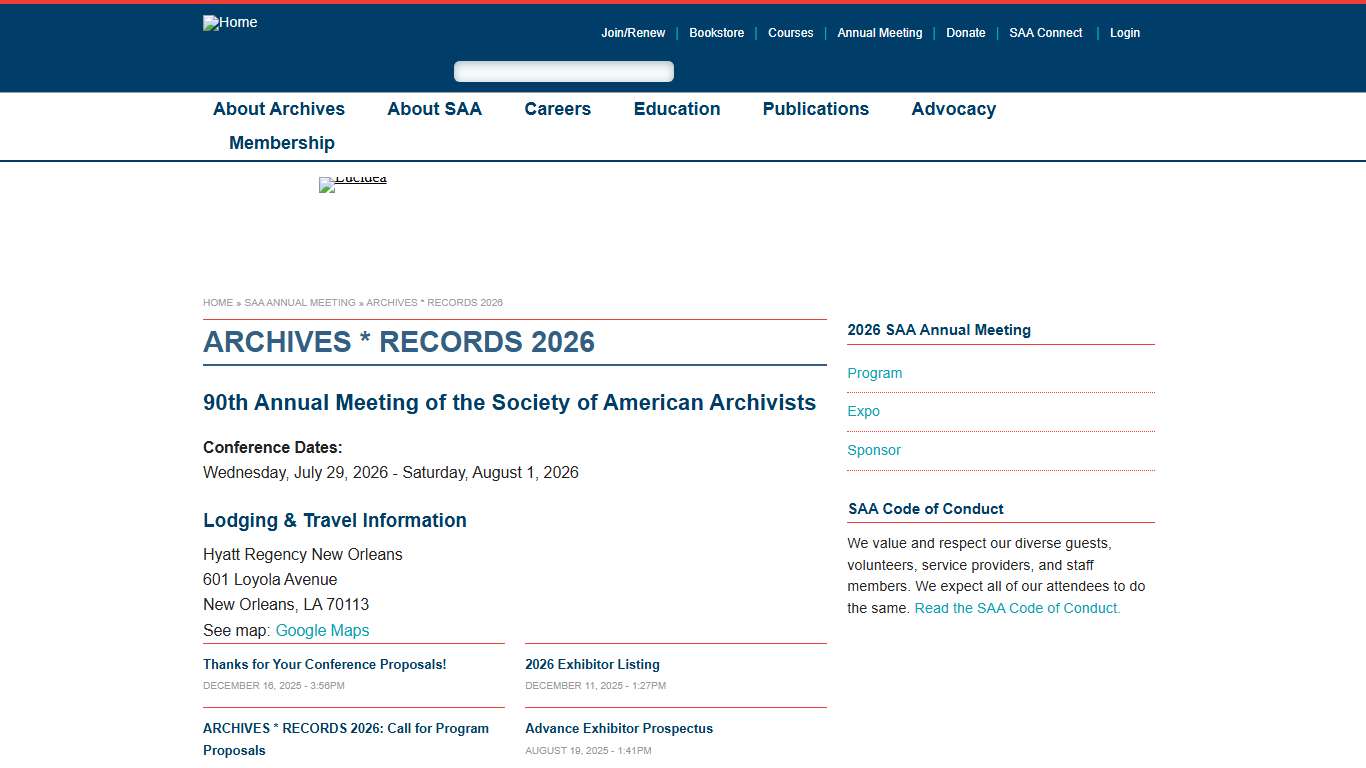Read the SAA Code of Conduct
The height and width of the screenshot is (768, 1366).
pos(1016,608)
